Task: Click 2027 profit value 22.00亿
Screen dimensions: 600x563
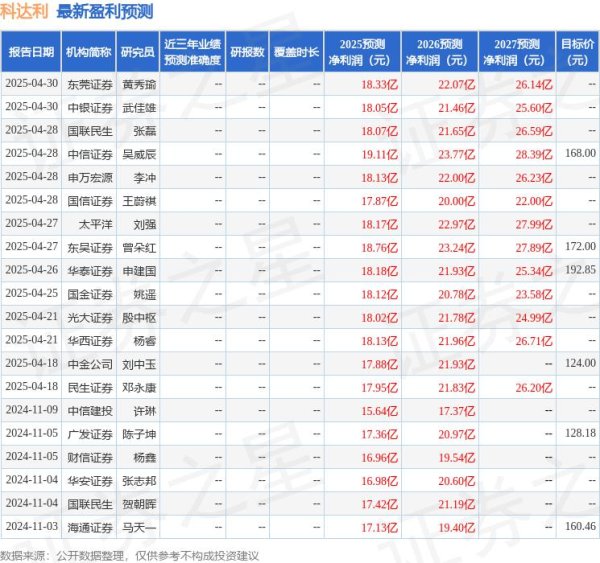Action: pyautogui.click(x=534, y=201)
